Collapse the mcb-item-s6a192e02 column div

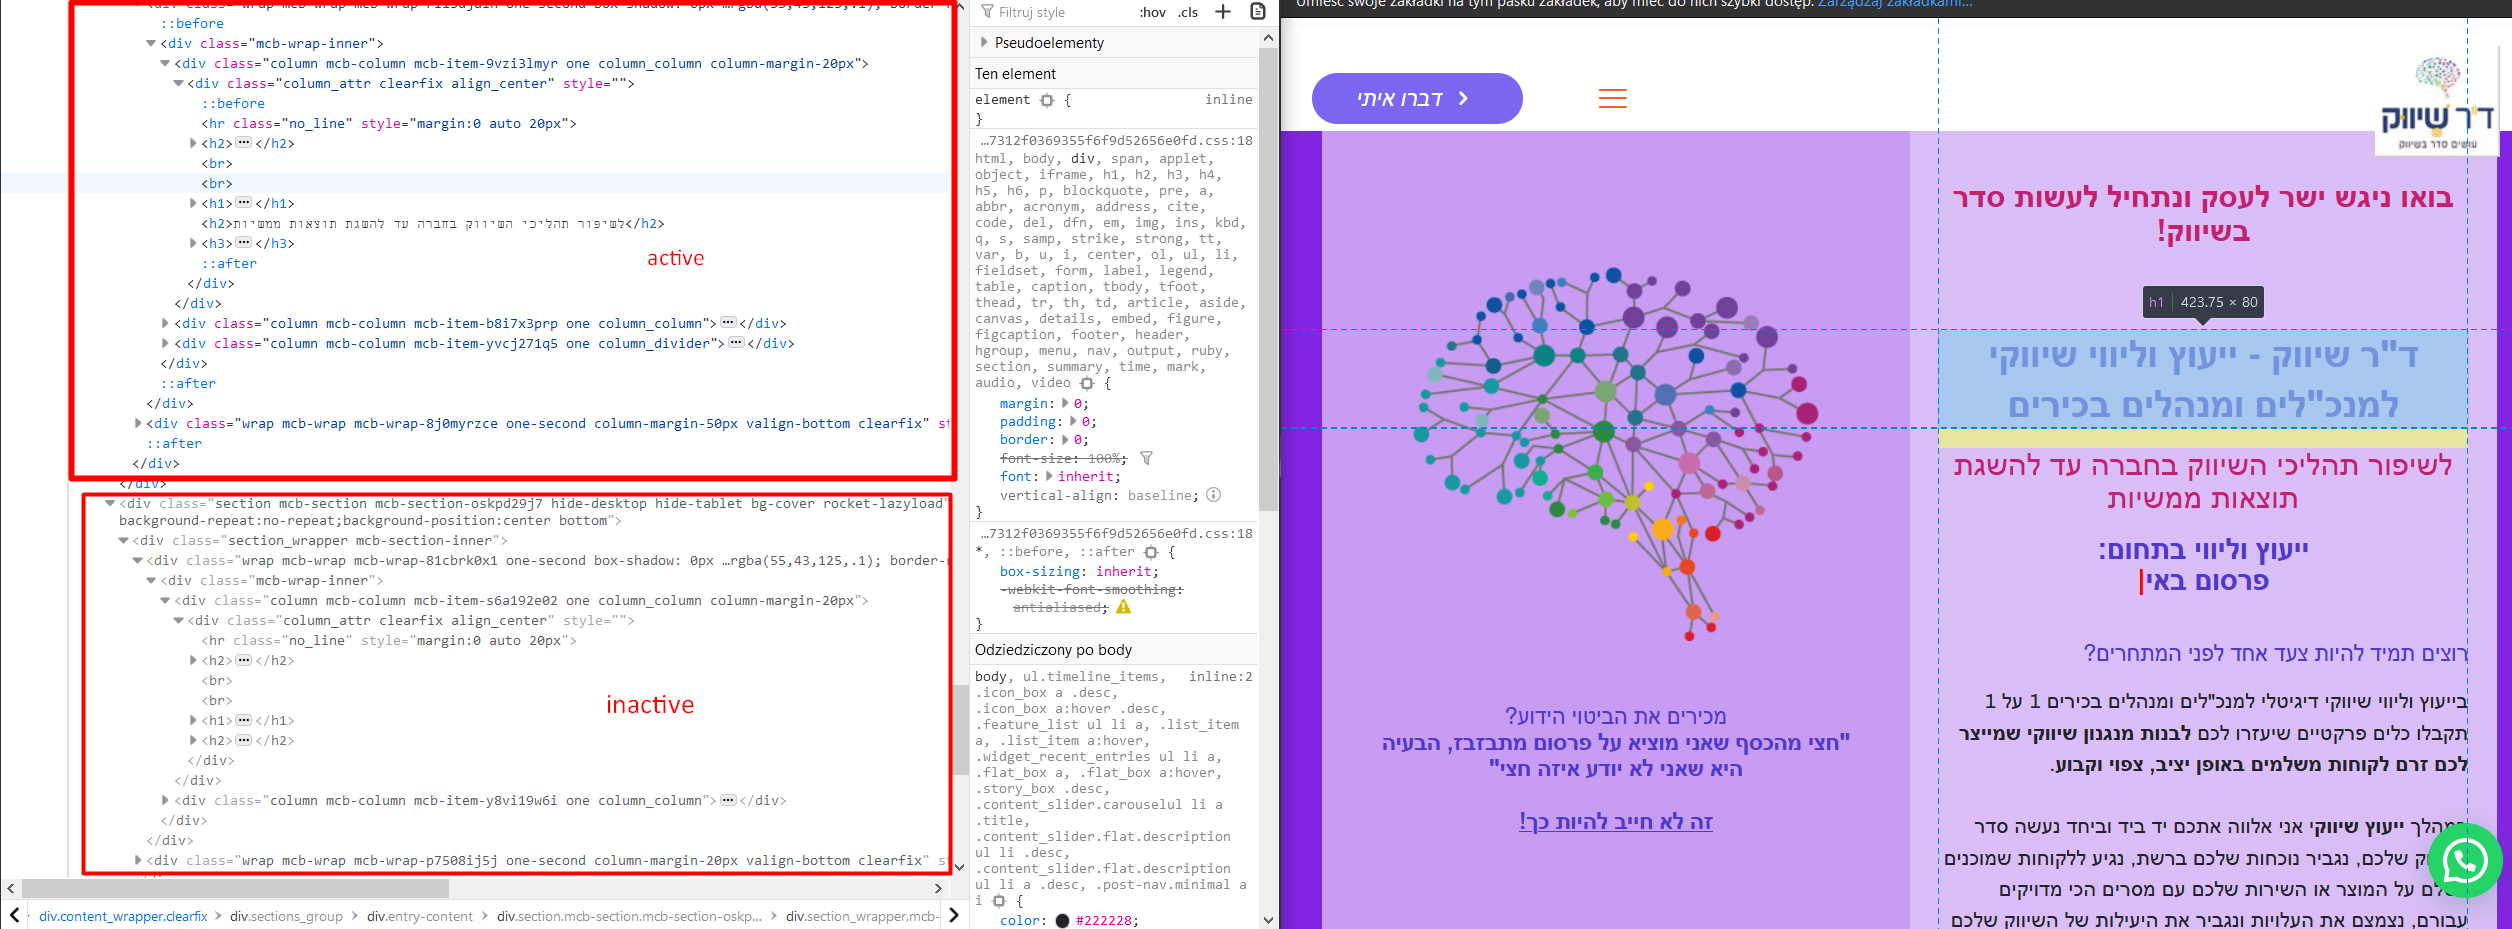pos(165,600)
